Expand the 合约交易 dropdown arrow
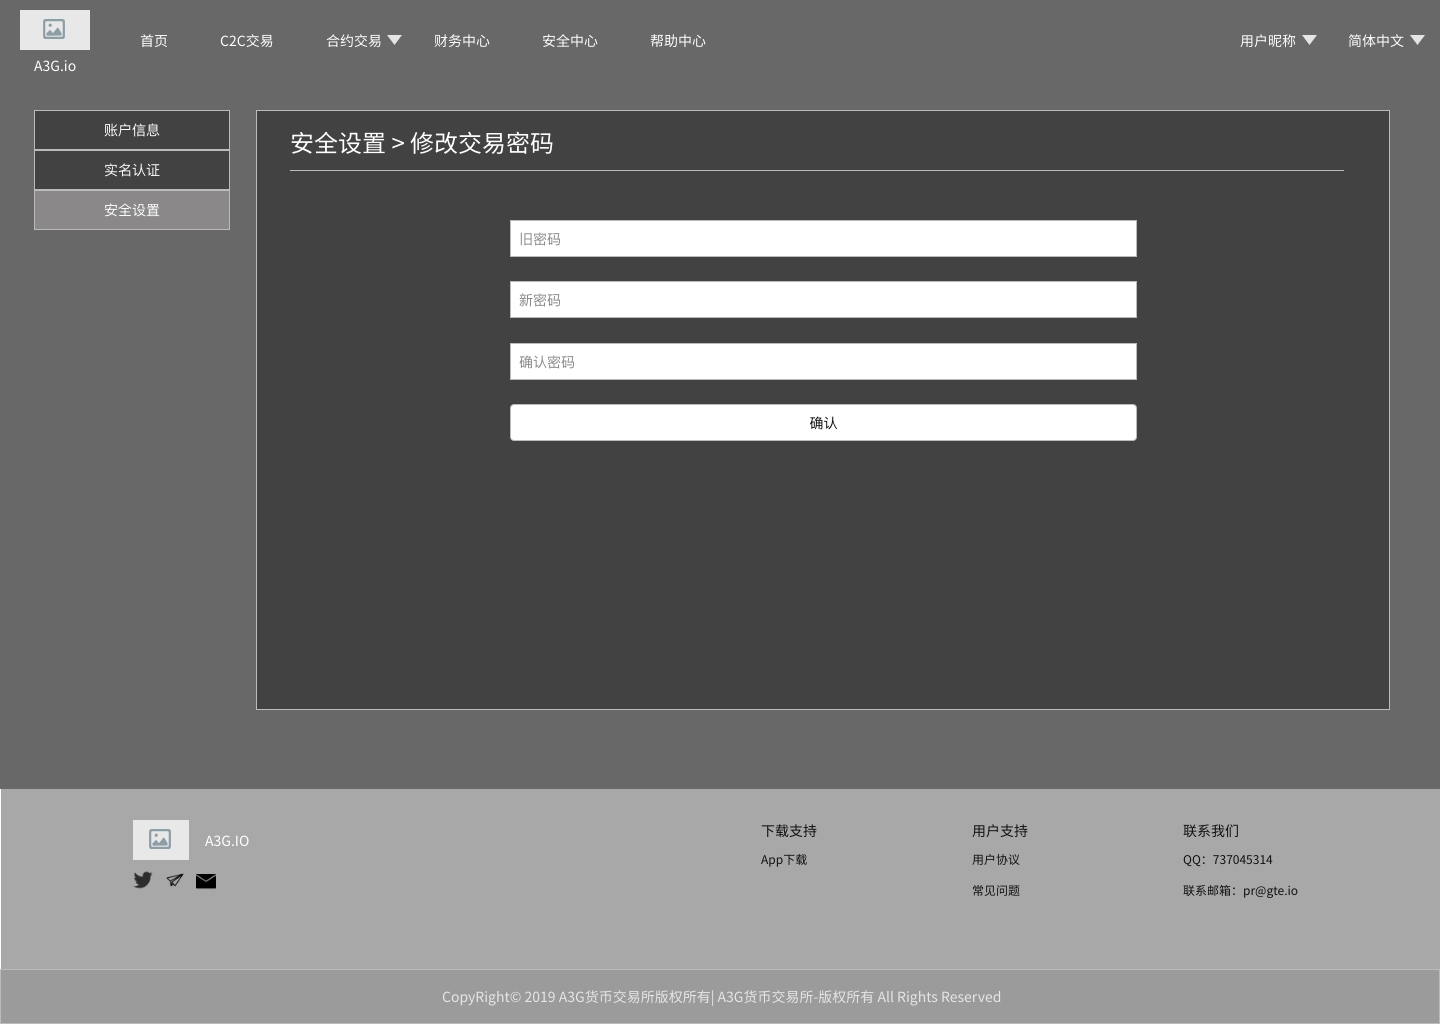 point(394,40)
